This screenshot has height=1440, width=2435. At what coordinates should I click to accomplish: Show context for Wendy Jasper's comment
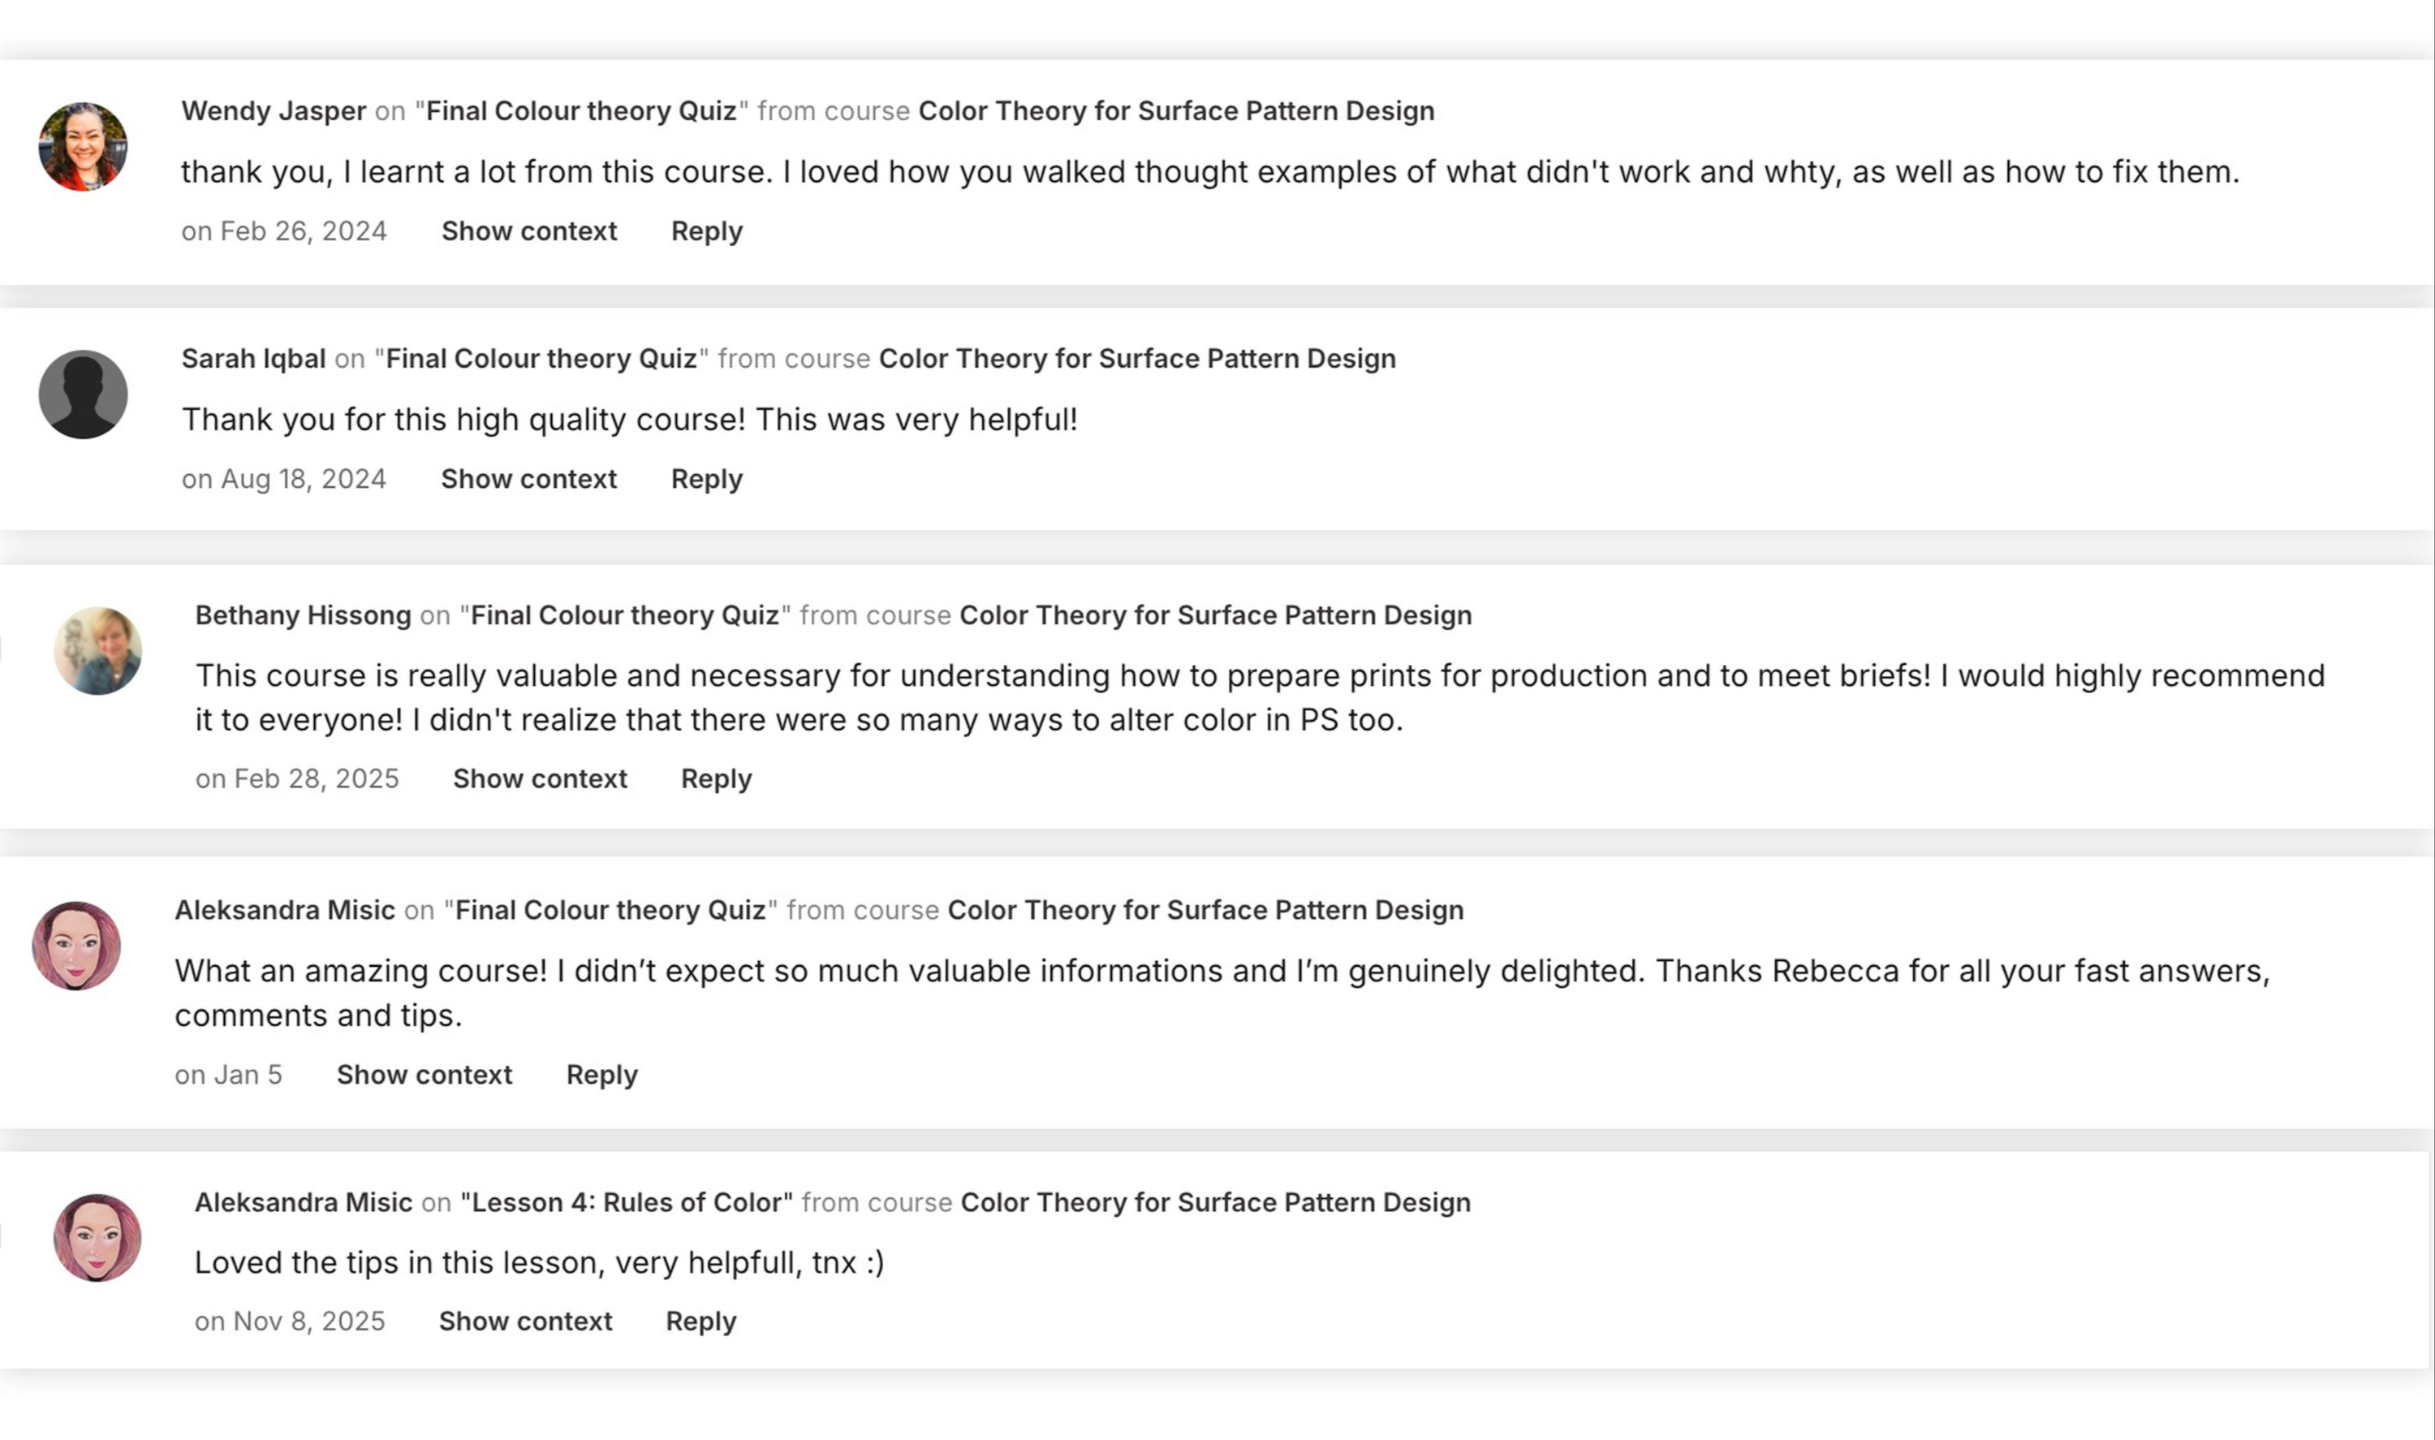pyautogui.click(x=529, y=231)
